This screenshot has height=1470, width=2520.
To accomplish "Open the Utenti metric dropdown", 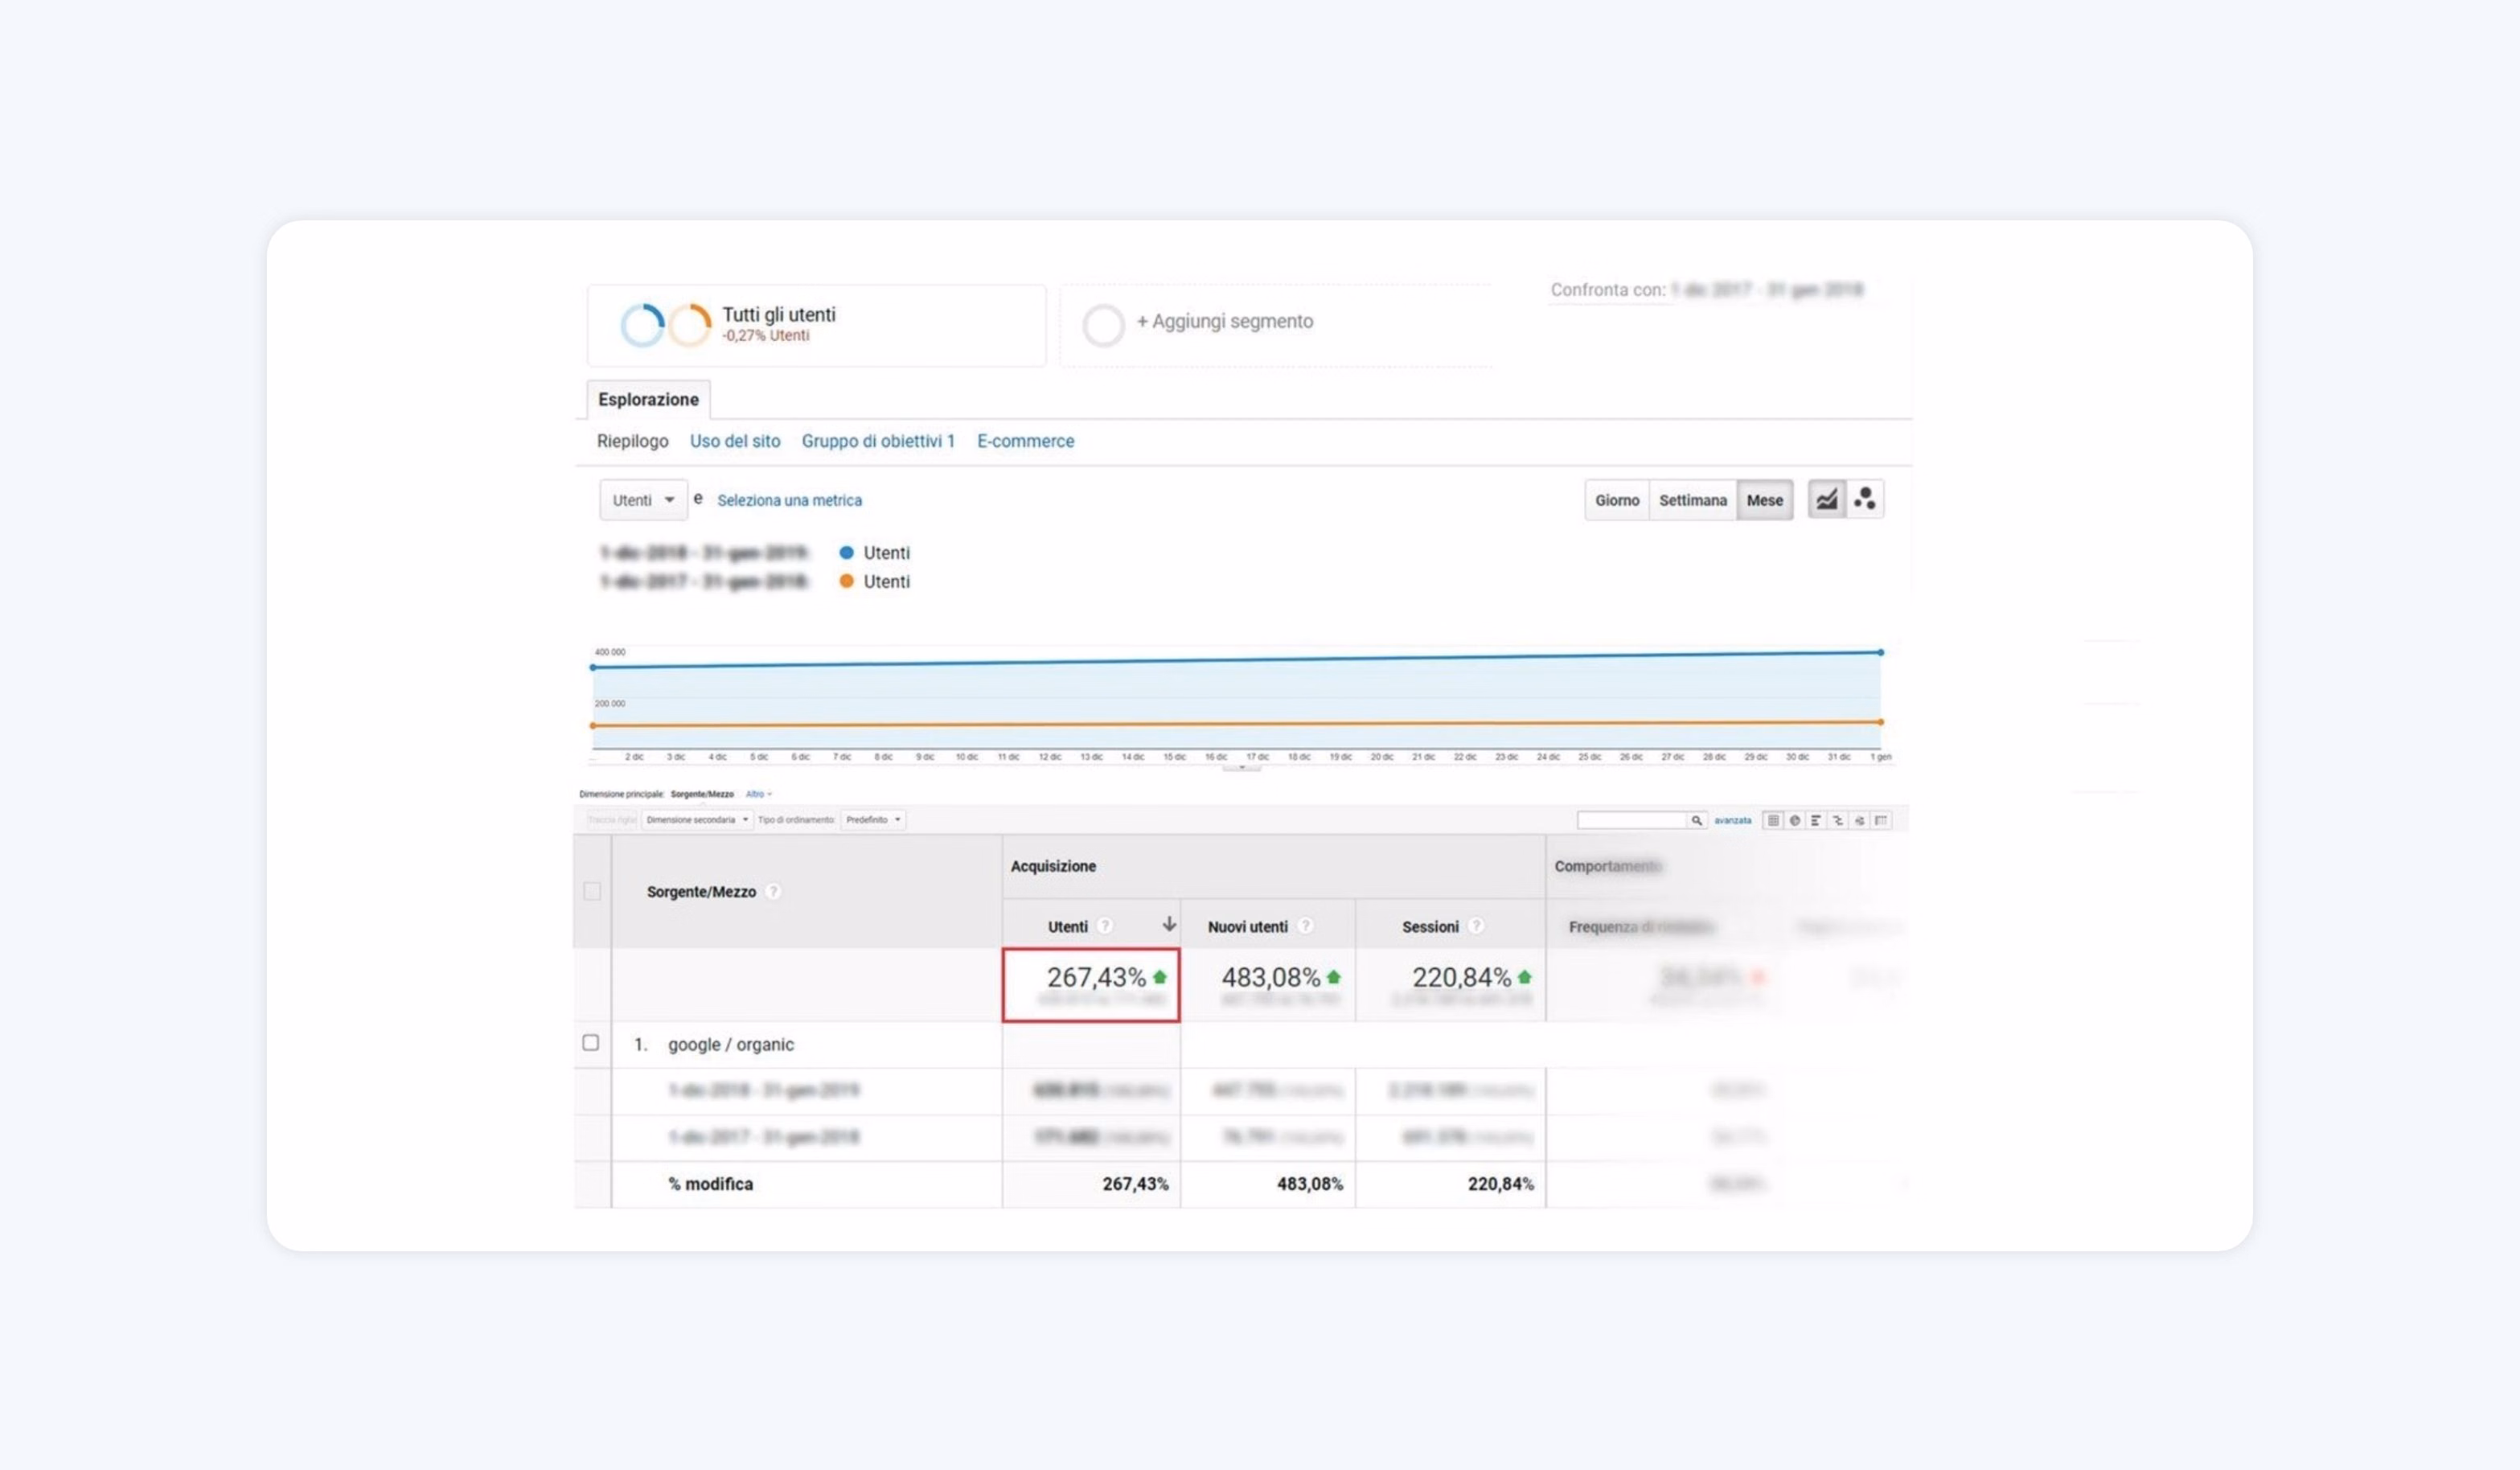I will coord(643,500).
